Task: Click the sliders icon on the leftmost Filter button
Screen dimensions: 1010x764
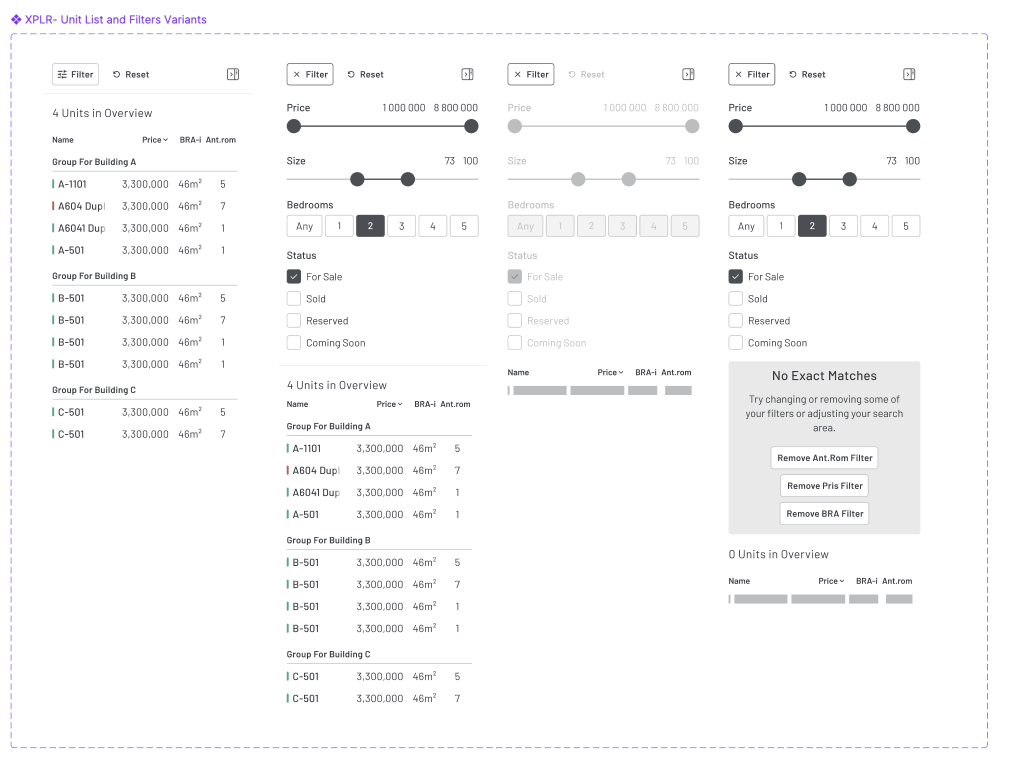Action: tap(62, 74)
